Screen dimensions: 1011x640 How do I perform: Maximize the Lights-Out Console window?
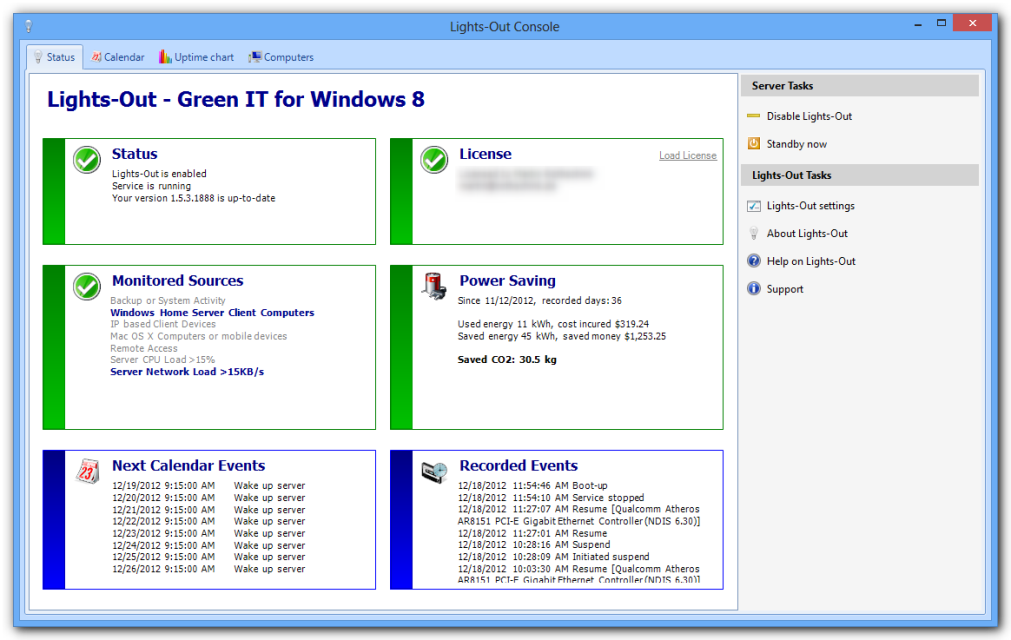click(x=941, y=23)
